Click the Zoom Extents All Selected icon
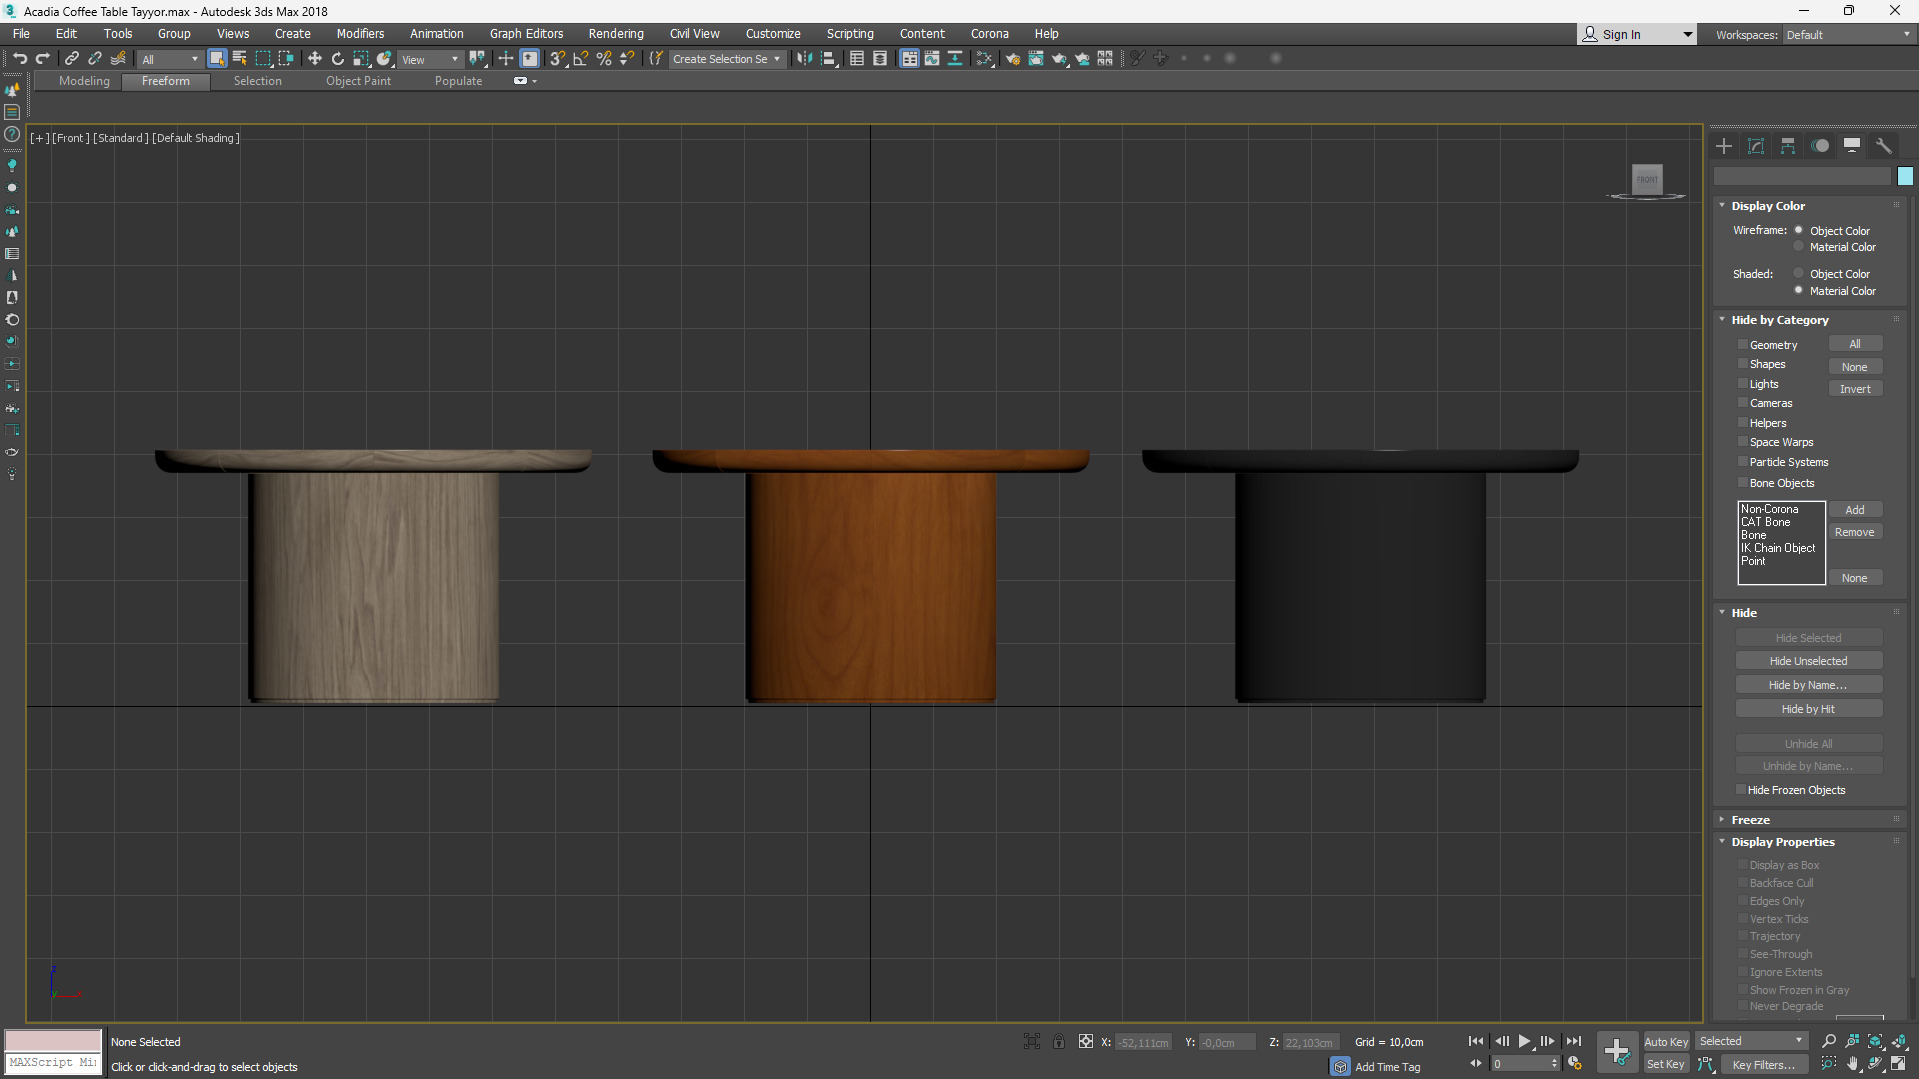The width and height of the screenshot is (1919, 1079). point(1898,1041)
